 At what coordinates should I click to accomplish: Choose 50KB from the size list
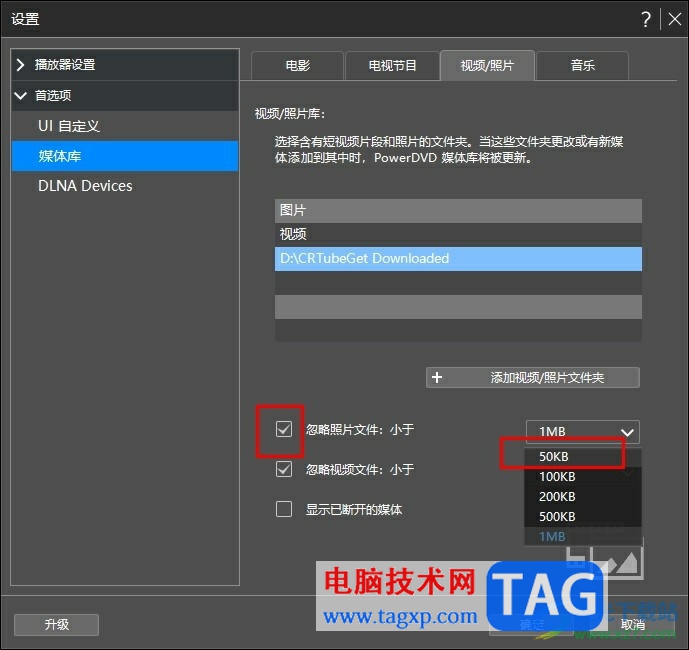click(583, 457)
